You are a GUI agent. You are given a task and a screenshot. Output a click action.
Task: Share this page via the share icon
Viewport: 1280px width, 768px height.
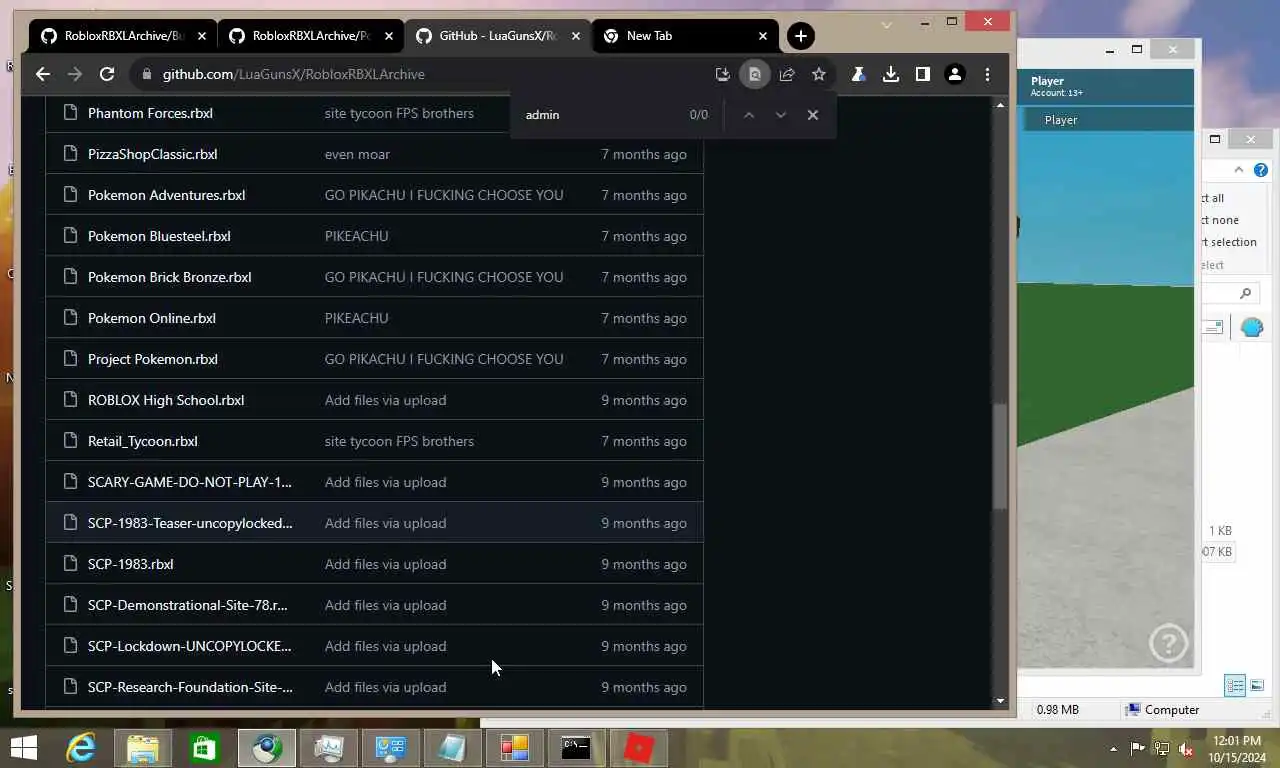(787, 74)
